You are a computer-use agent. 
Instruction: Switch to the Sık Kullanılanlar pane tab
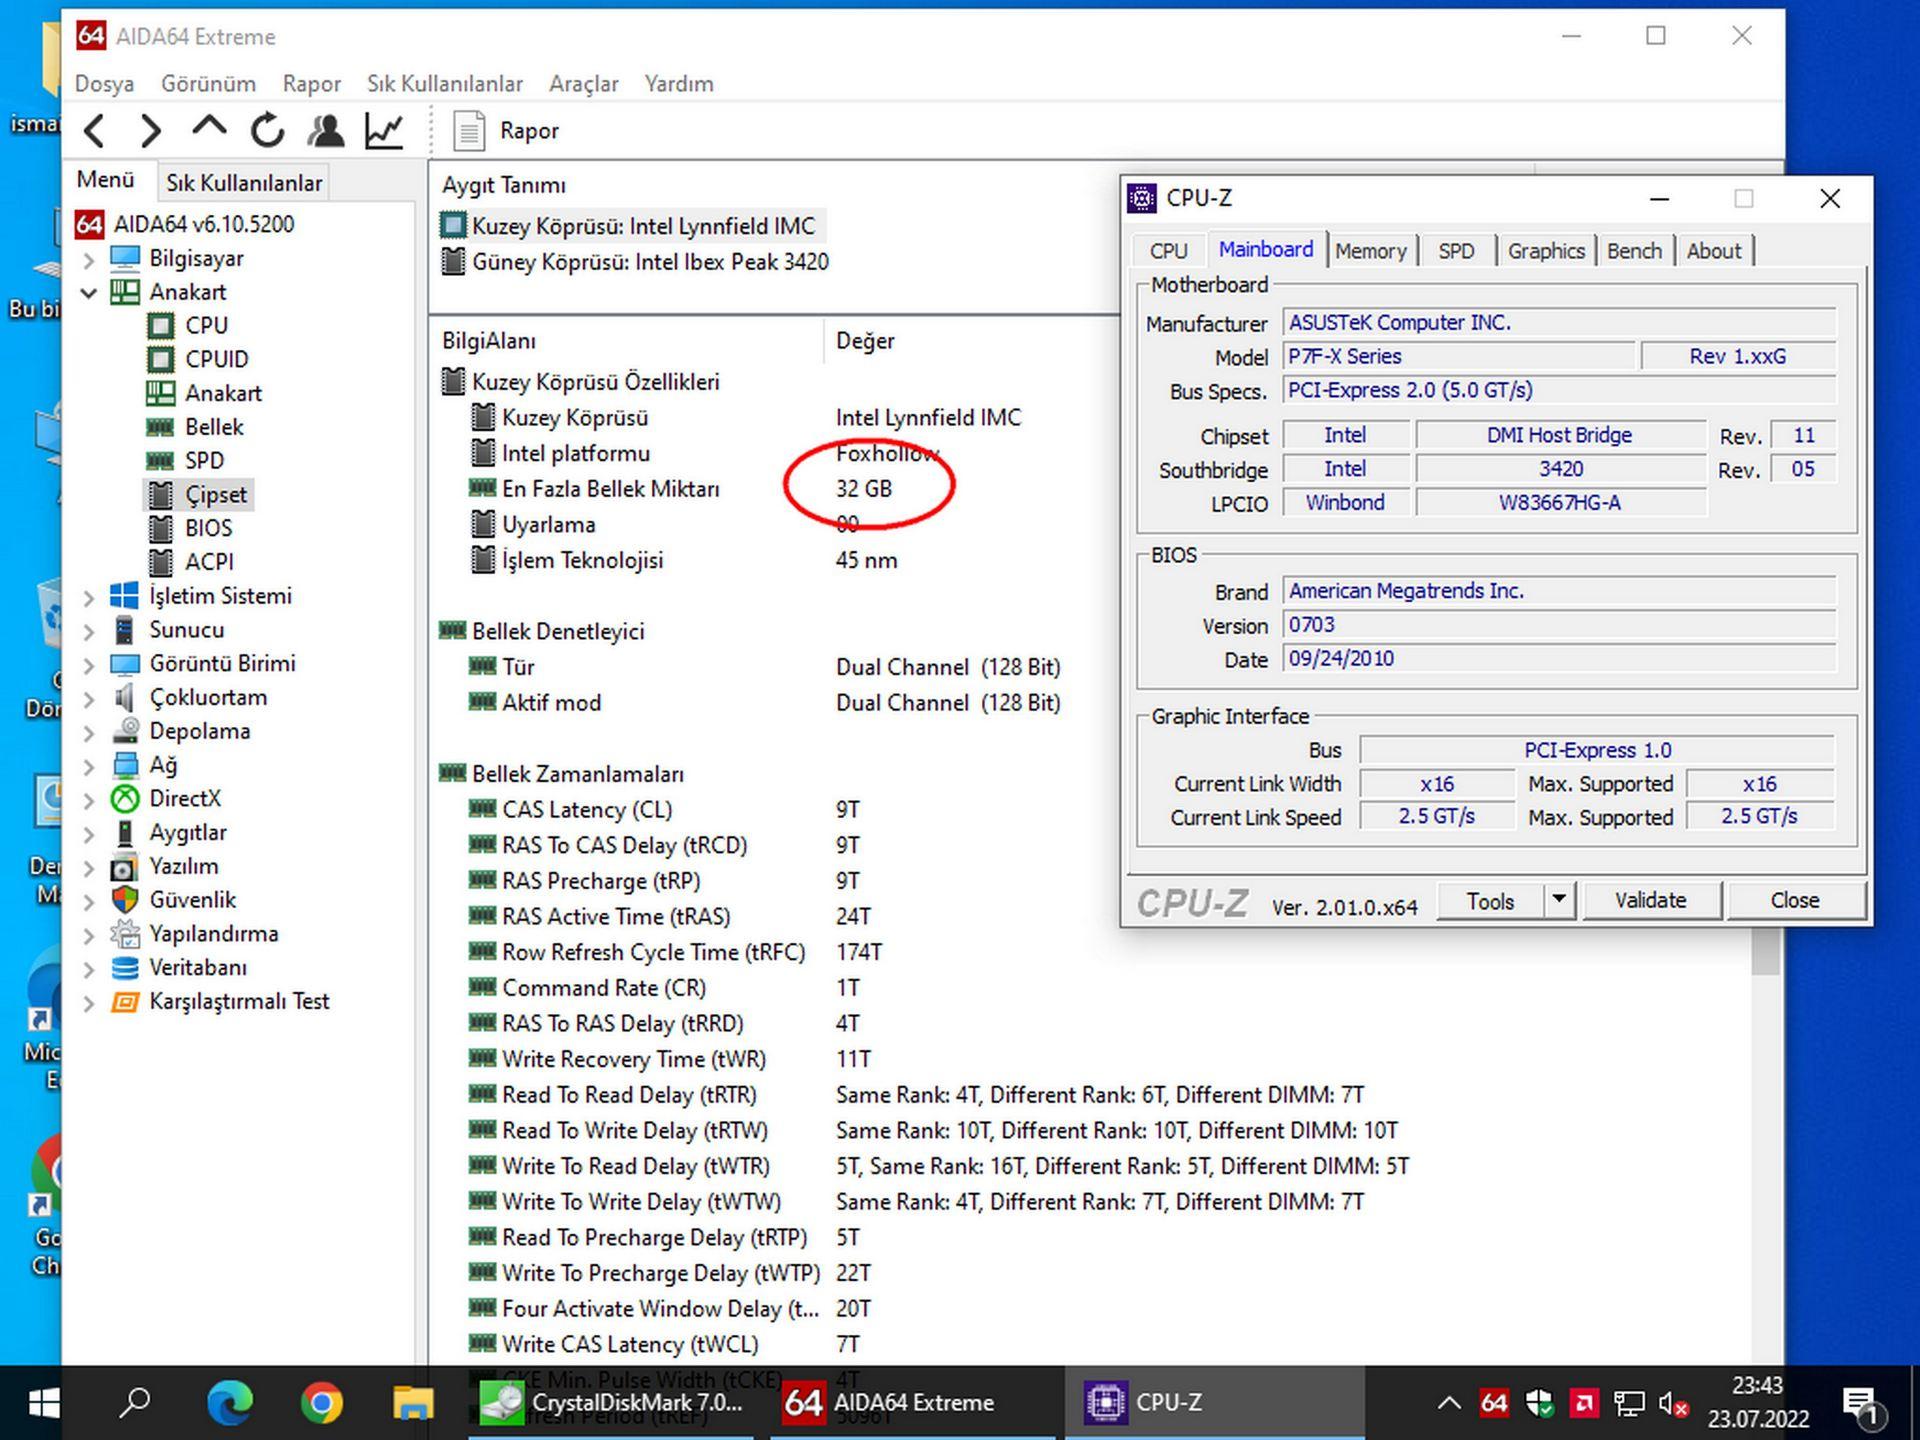click(x=244, y=183)
